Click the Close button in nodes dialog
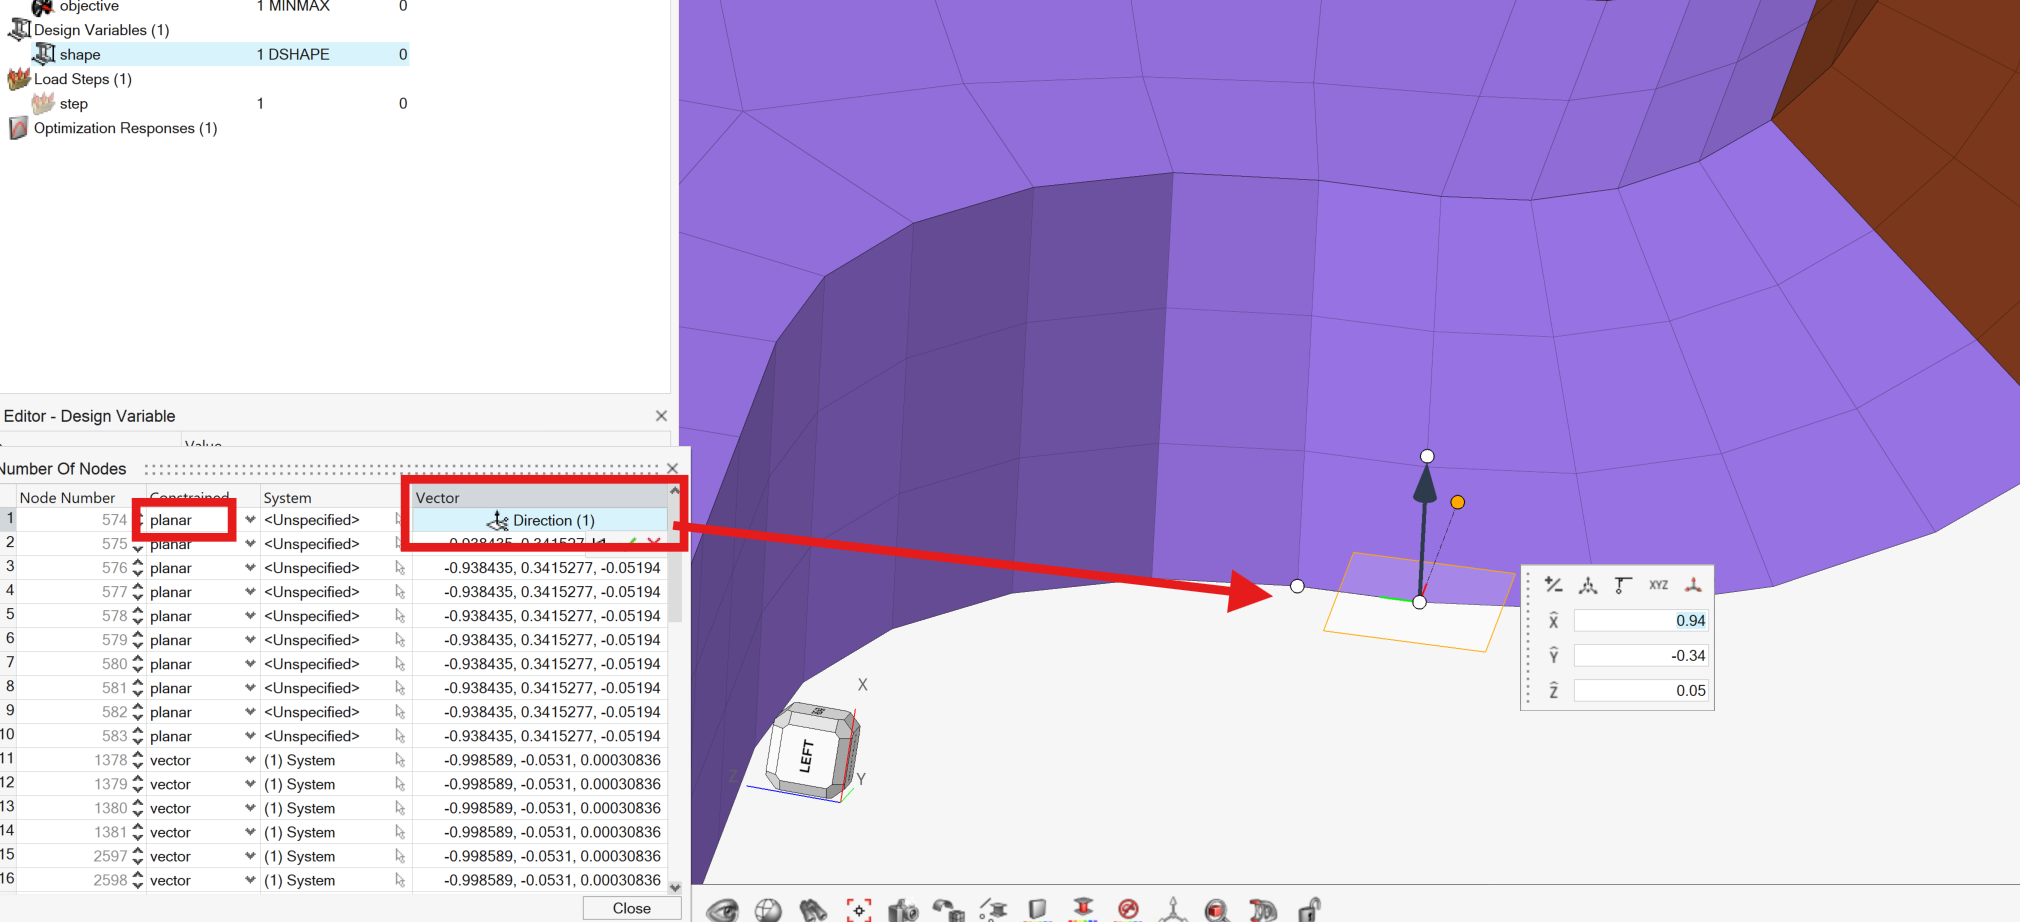 (632, 908)
